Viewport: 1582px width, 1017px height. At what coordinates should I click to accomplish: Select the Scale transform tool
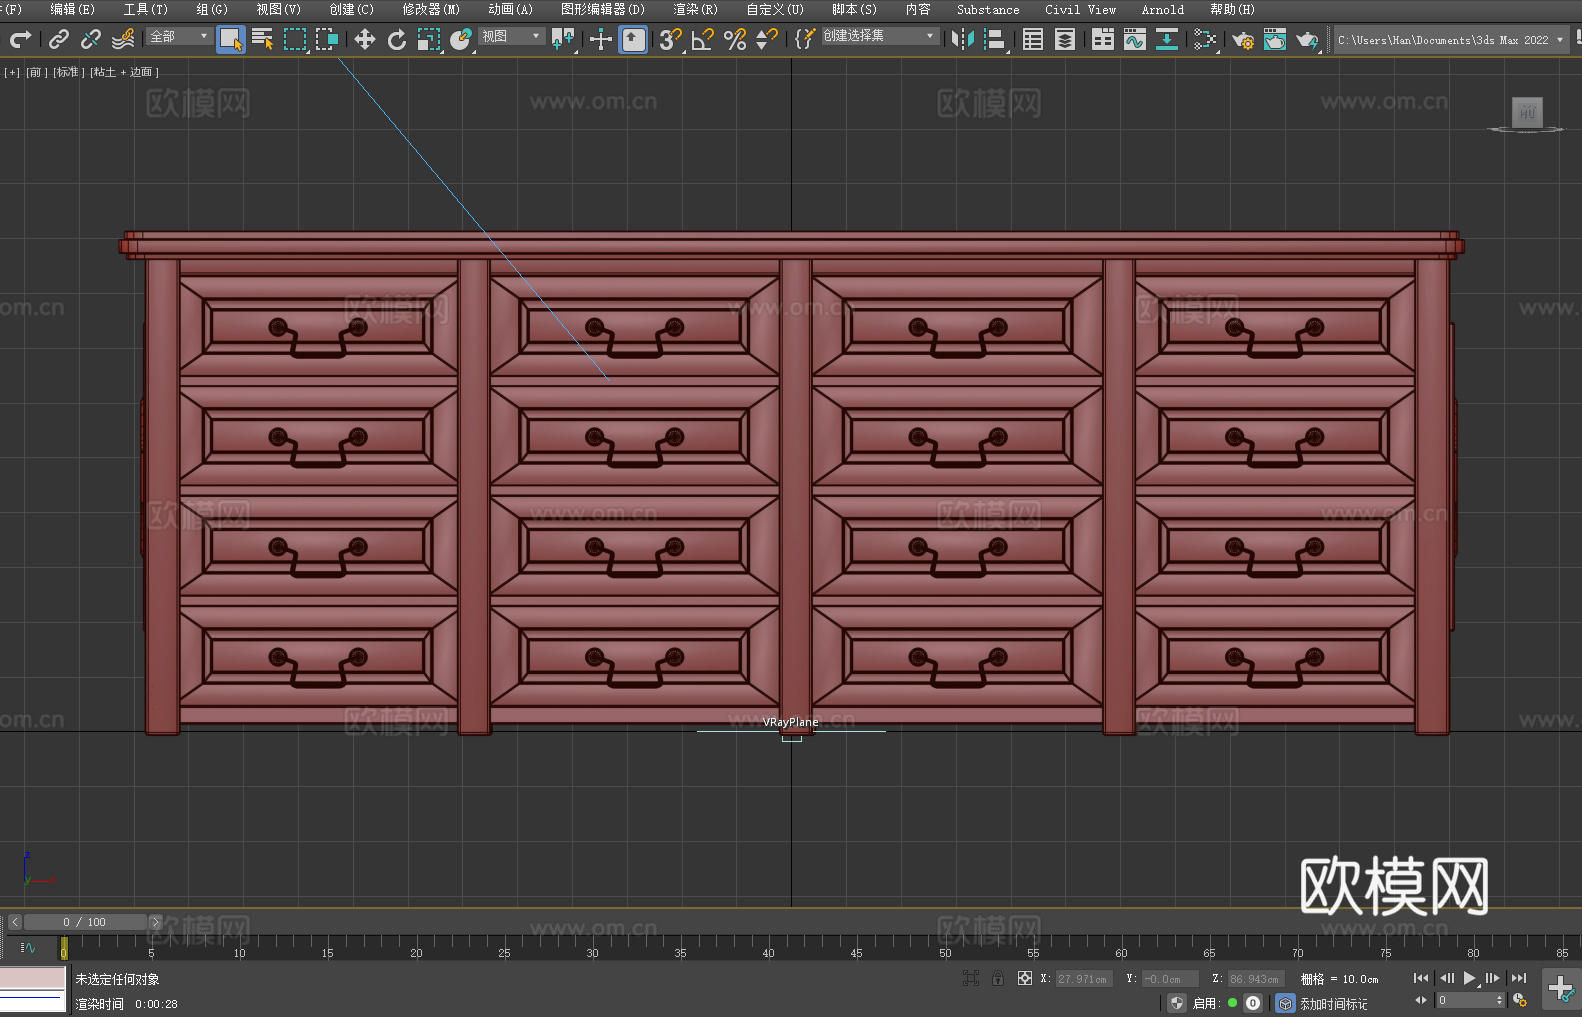[429, 39]
